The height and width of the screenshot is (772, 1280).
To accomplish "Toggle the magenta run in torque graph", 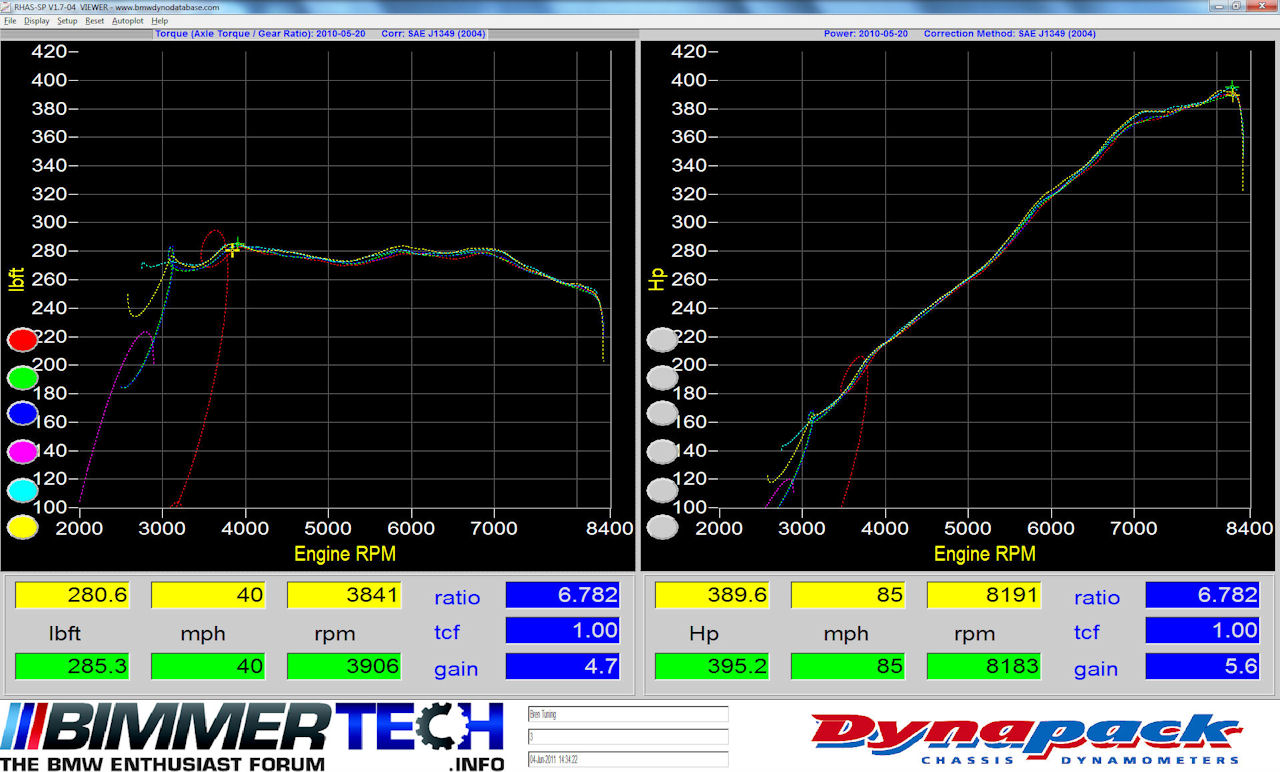I will (22, 452).
